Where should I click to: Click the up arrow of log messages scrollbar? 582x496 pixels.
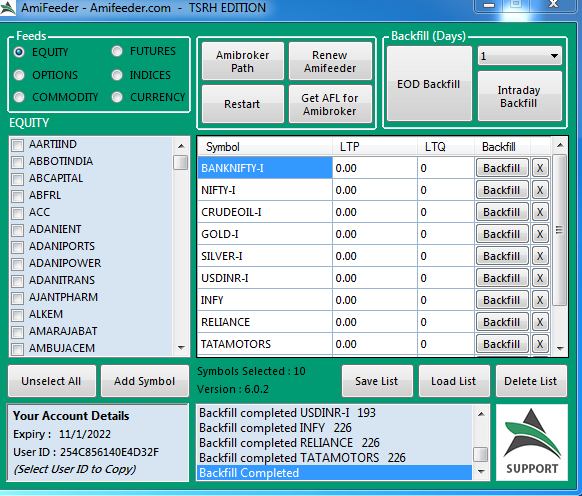point(481,414)
